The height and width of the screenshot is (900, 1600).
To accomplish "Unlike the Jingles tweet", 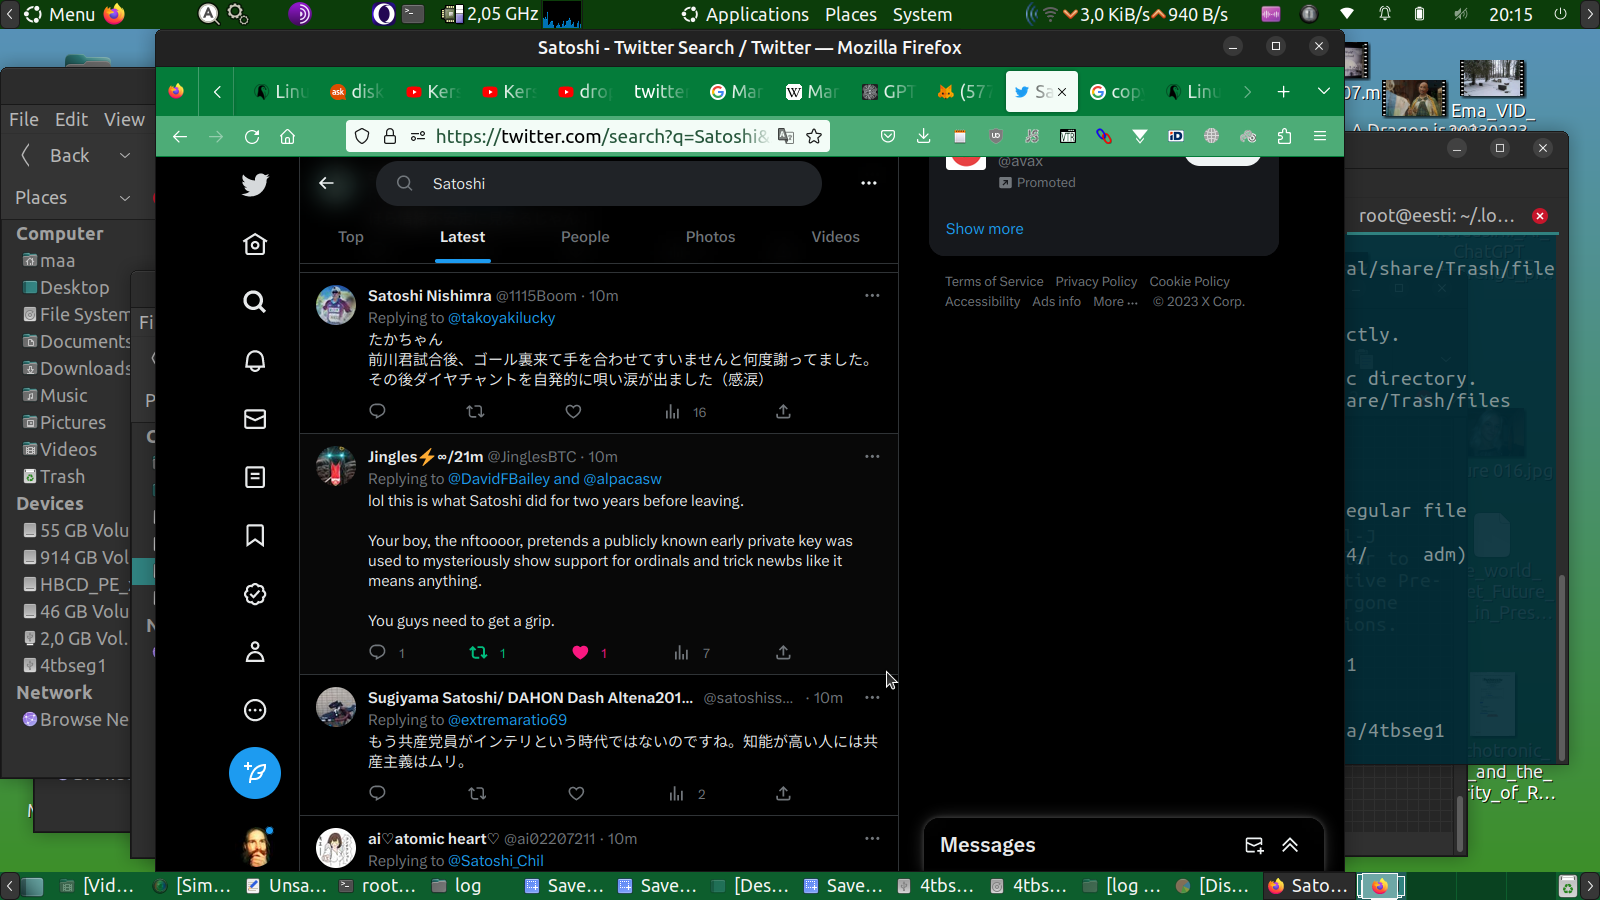I will 580,652.
